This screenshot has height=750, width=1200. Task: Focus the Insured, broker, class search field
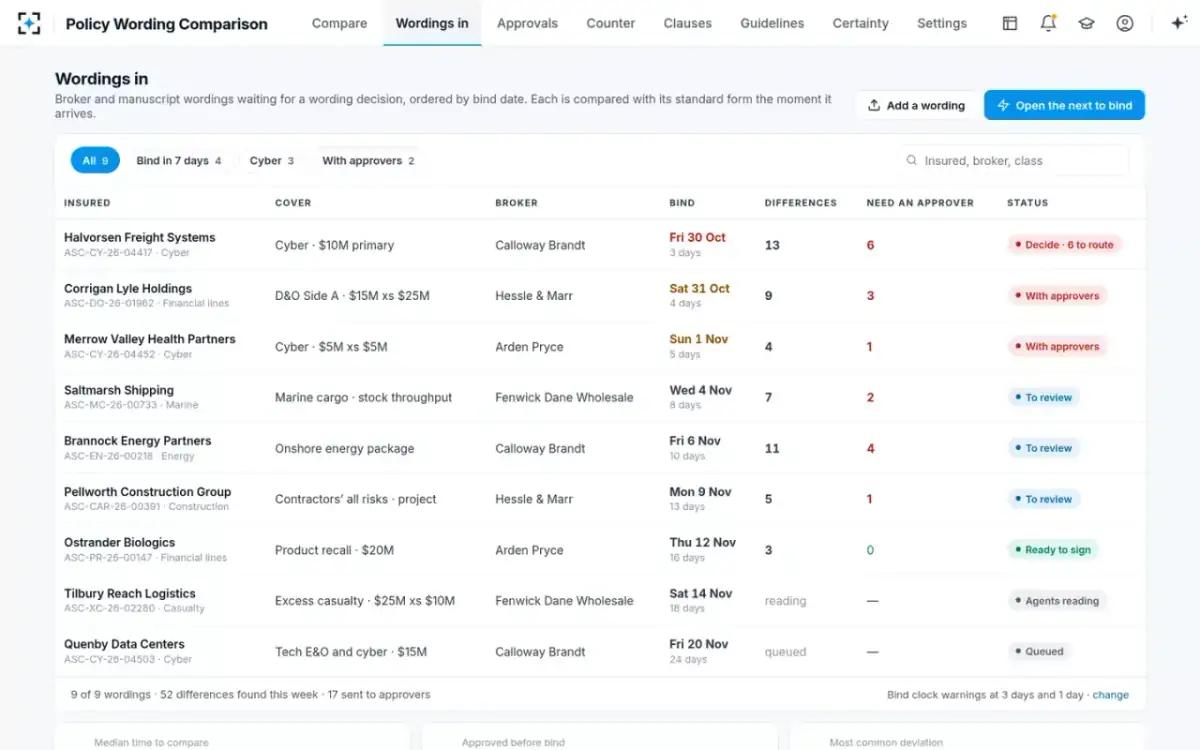[1012, 160]
